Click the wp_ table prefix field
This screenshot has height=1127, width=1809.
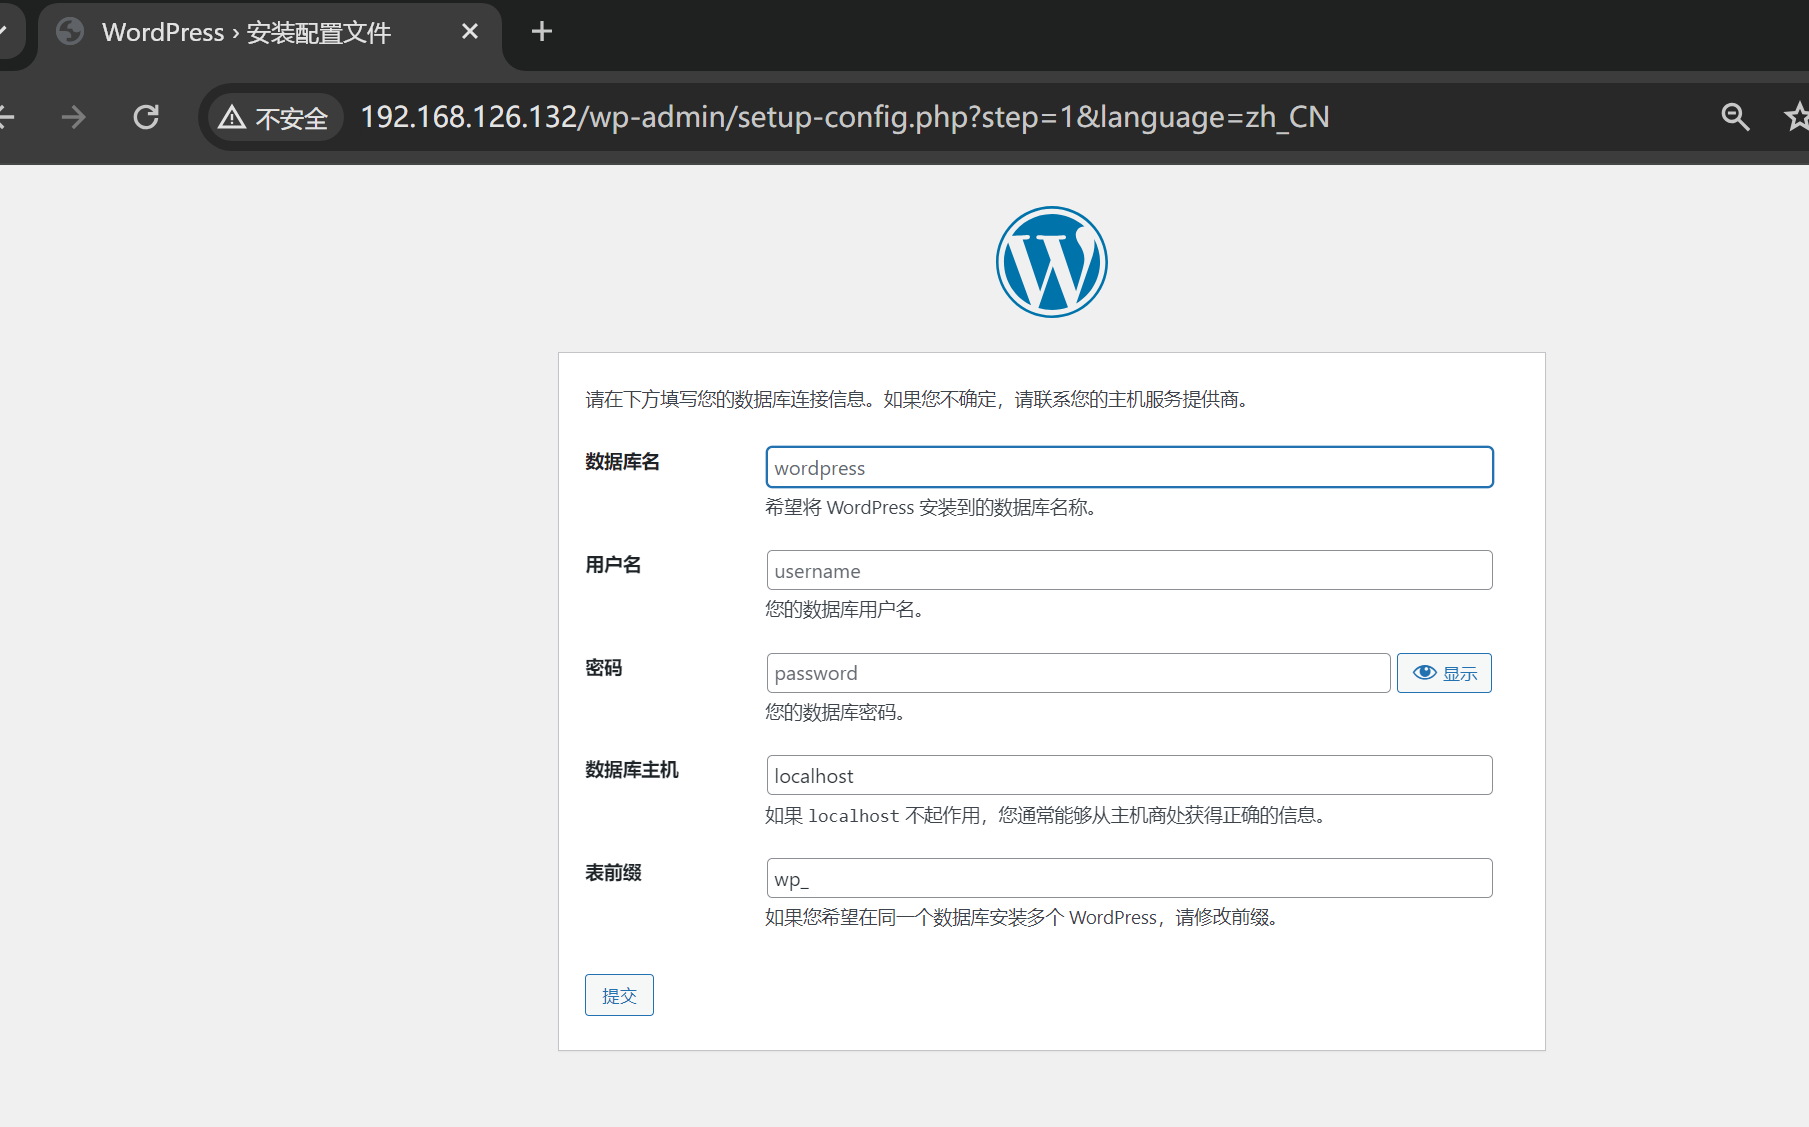click(x=1129, y=879)
